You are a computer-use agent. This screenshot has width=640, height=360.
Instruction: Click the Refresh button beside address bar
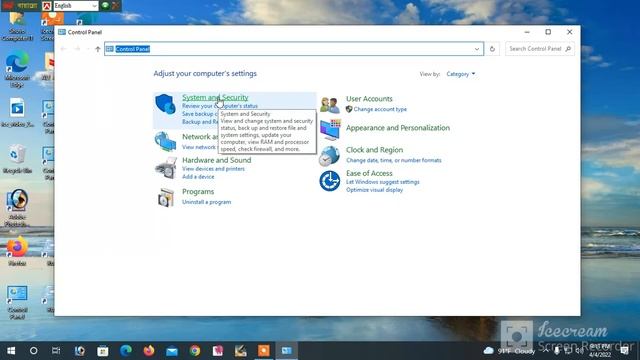coord(492,49)
